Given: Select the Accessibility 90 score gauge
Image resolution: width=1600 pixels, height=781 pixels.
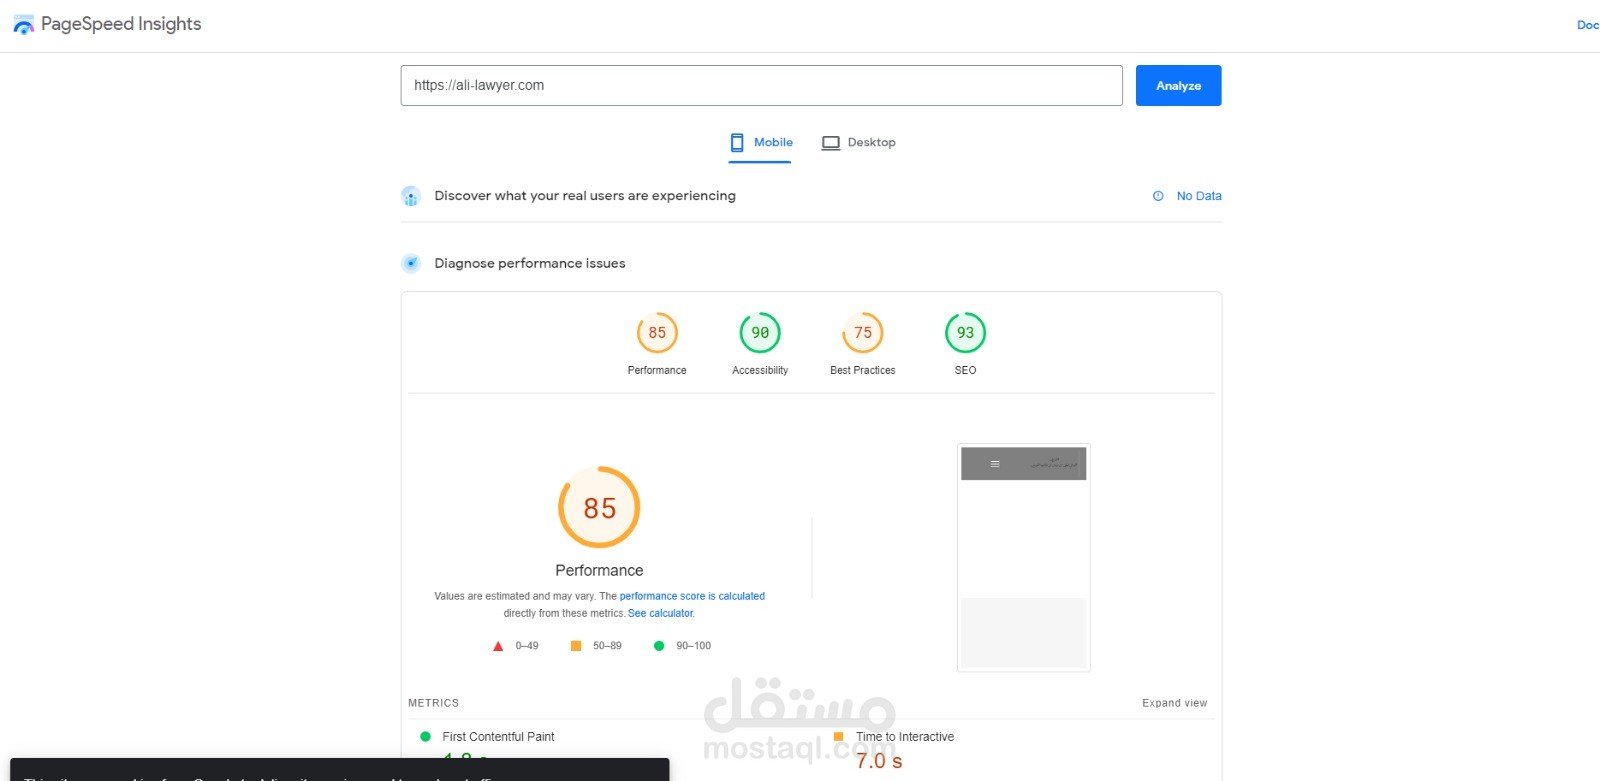Looking at the screenshot, I should (x=760, y=333).
